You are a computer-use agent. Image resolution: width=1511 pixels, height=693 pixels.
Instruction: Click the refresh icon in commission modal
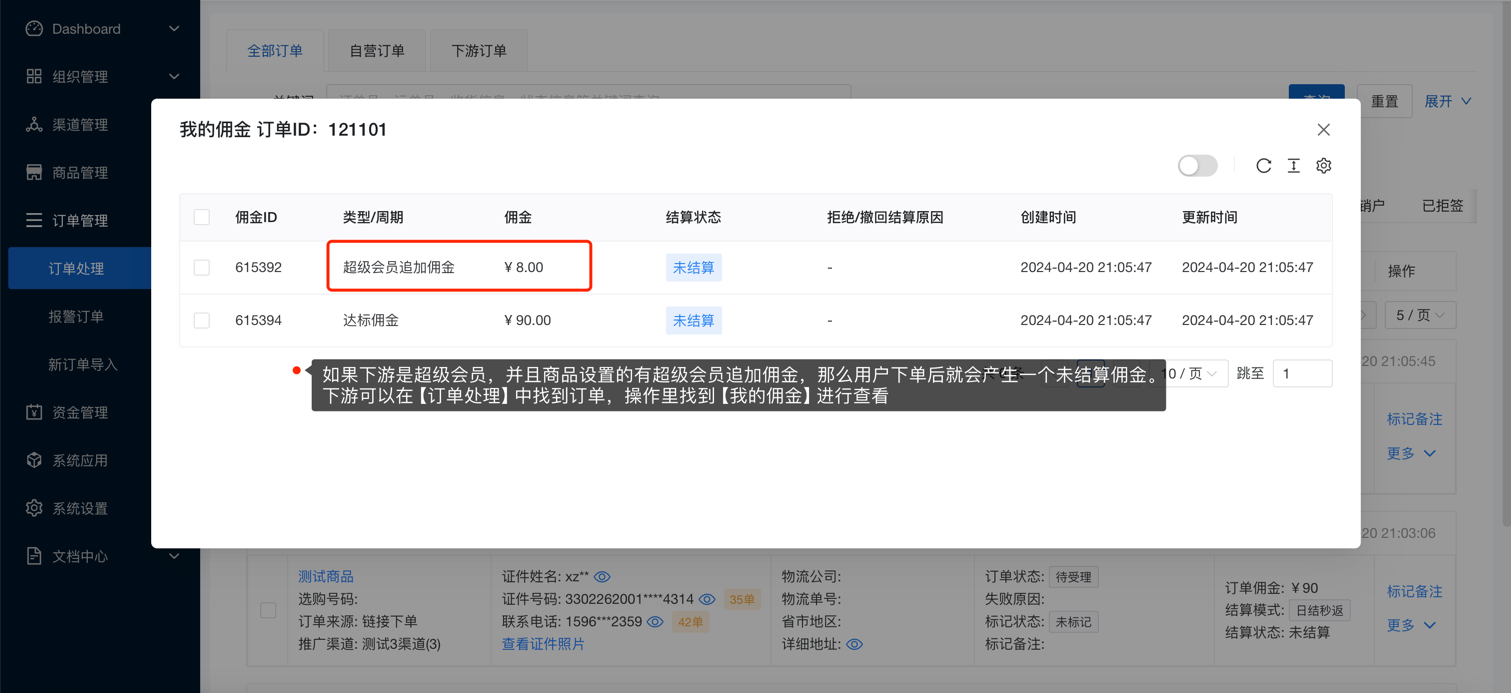(1263, 166)
